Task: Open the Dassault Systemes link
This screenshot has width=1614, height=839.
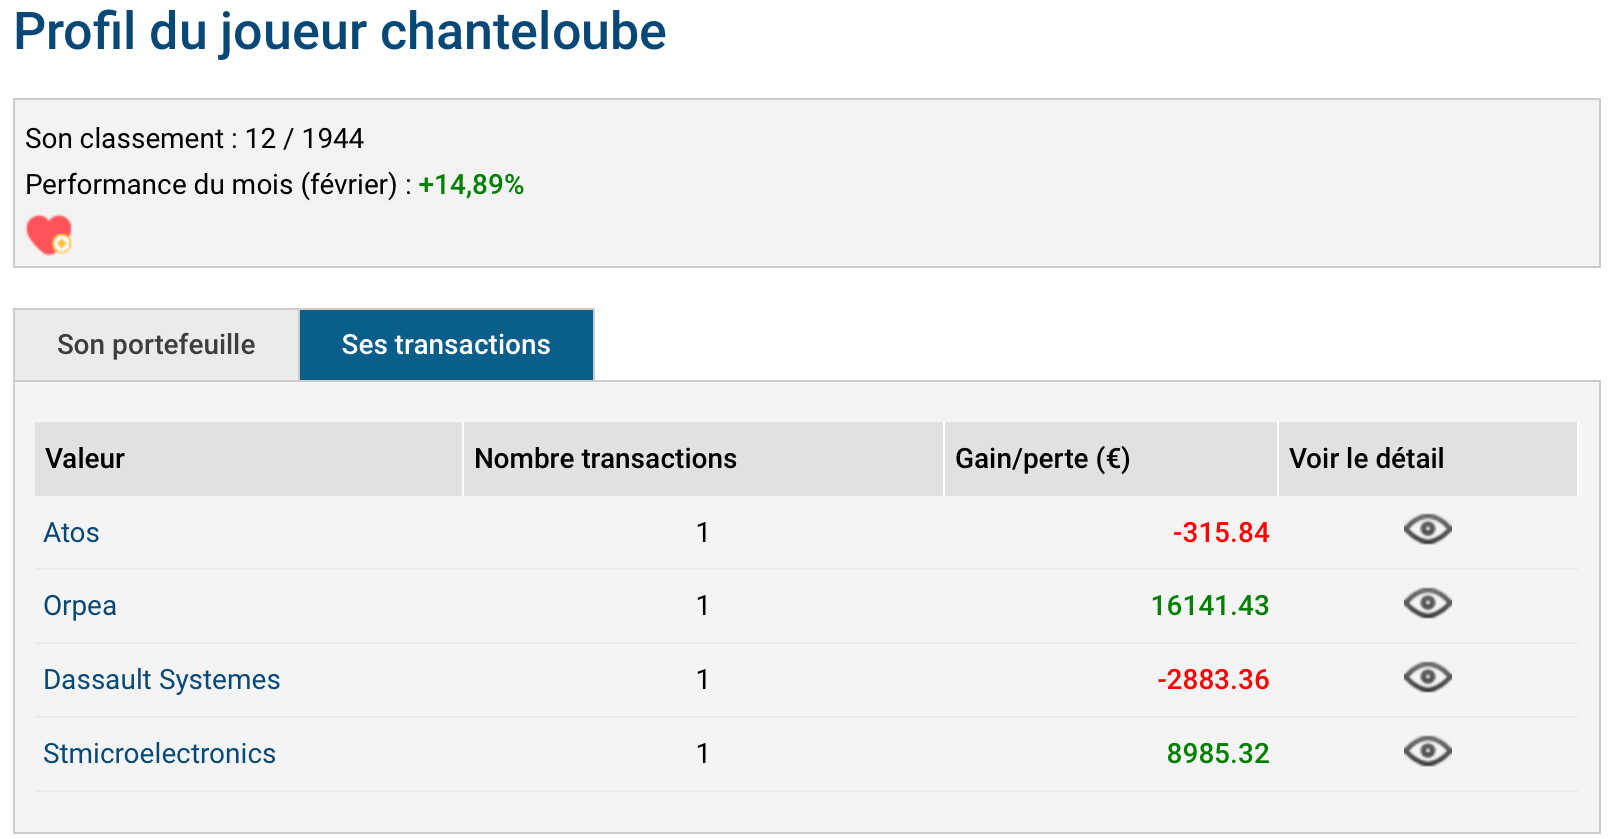Action: pos(162,680)
